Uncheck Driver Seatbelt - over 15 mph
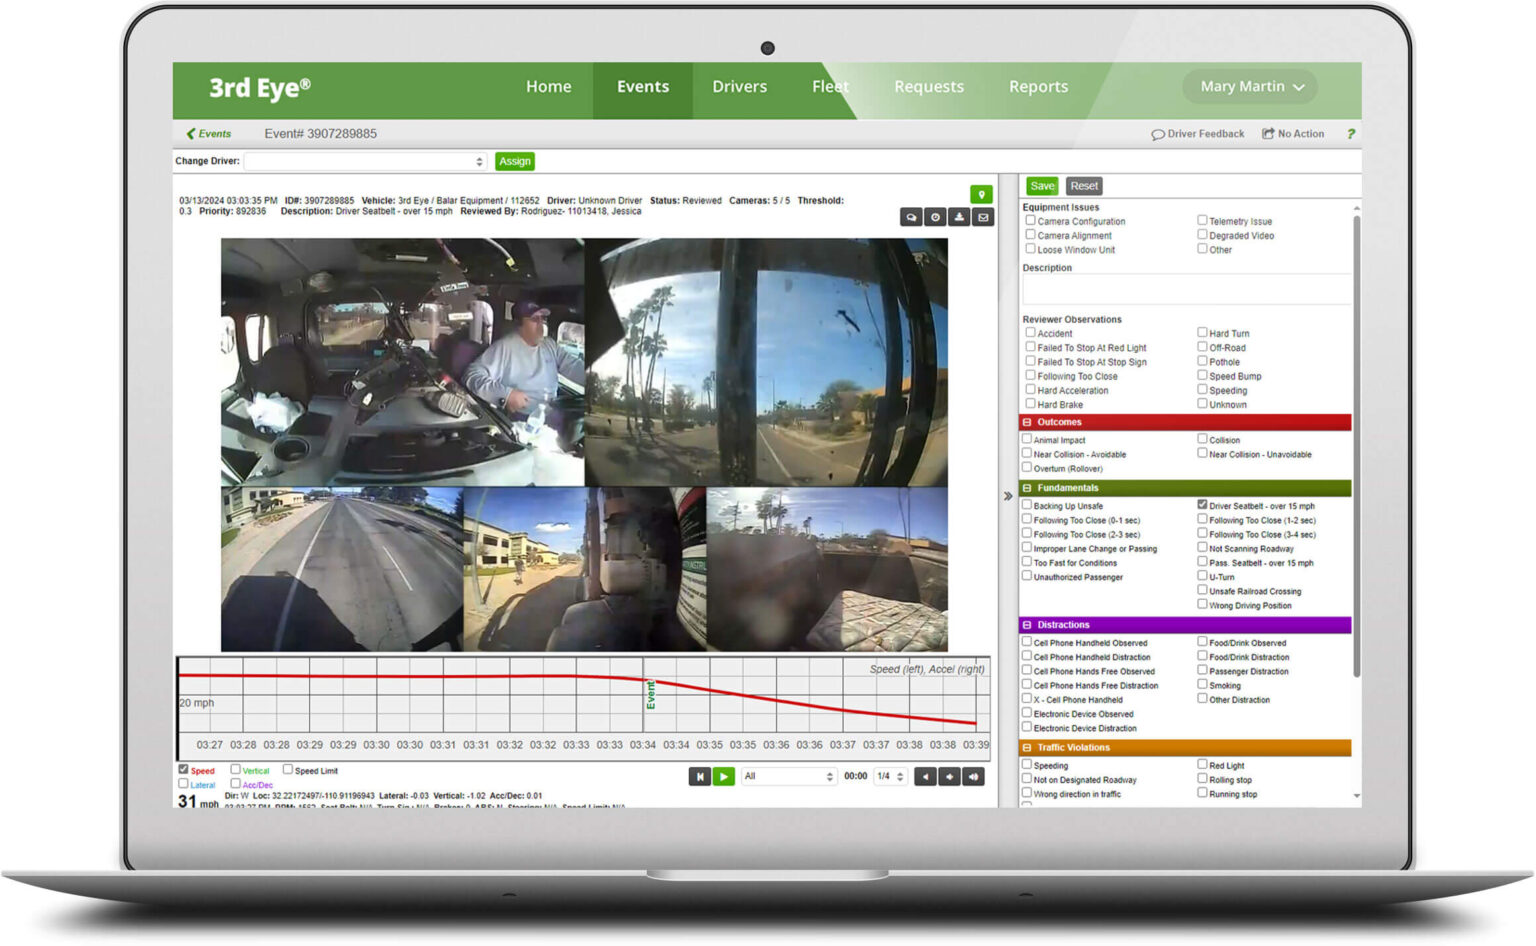Image resolution: width=1536 pixels, height=946 pixels. (1202, 505)
